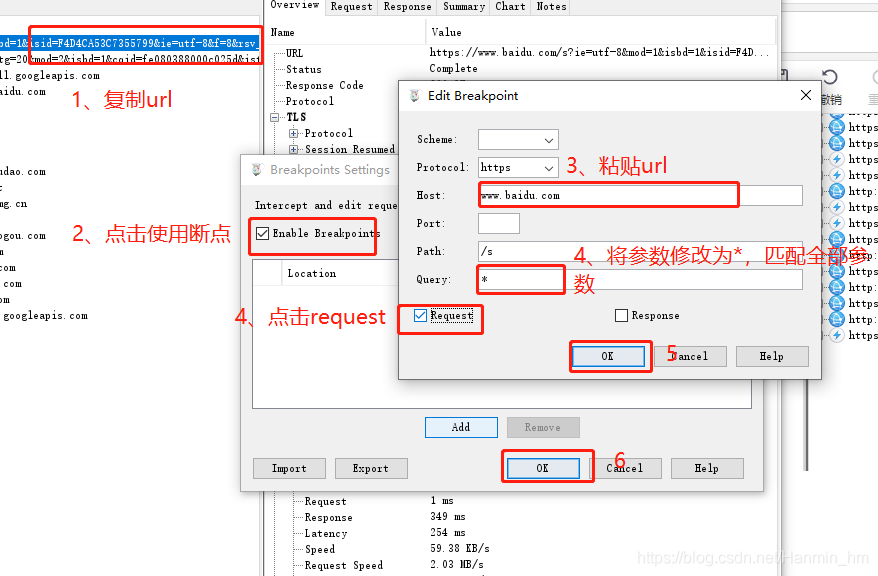Screen dimensions: 878x576
Task: Click the Host field containing www.baidu.com
Action: pos(640,195)
